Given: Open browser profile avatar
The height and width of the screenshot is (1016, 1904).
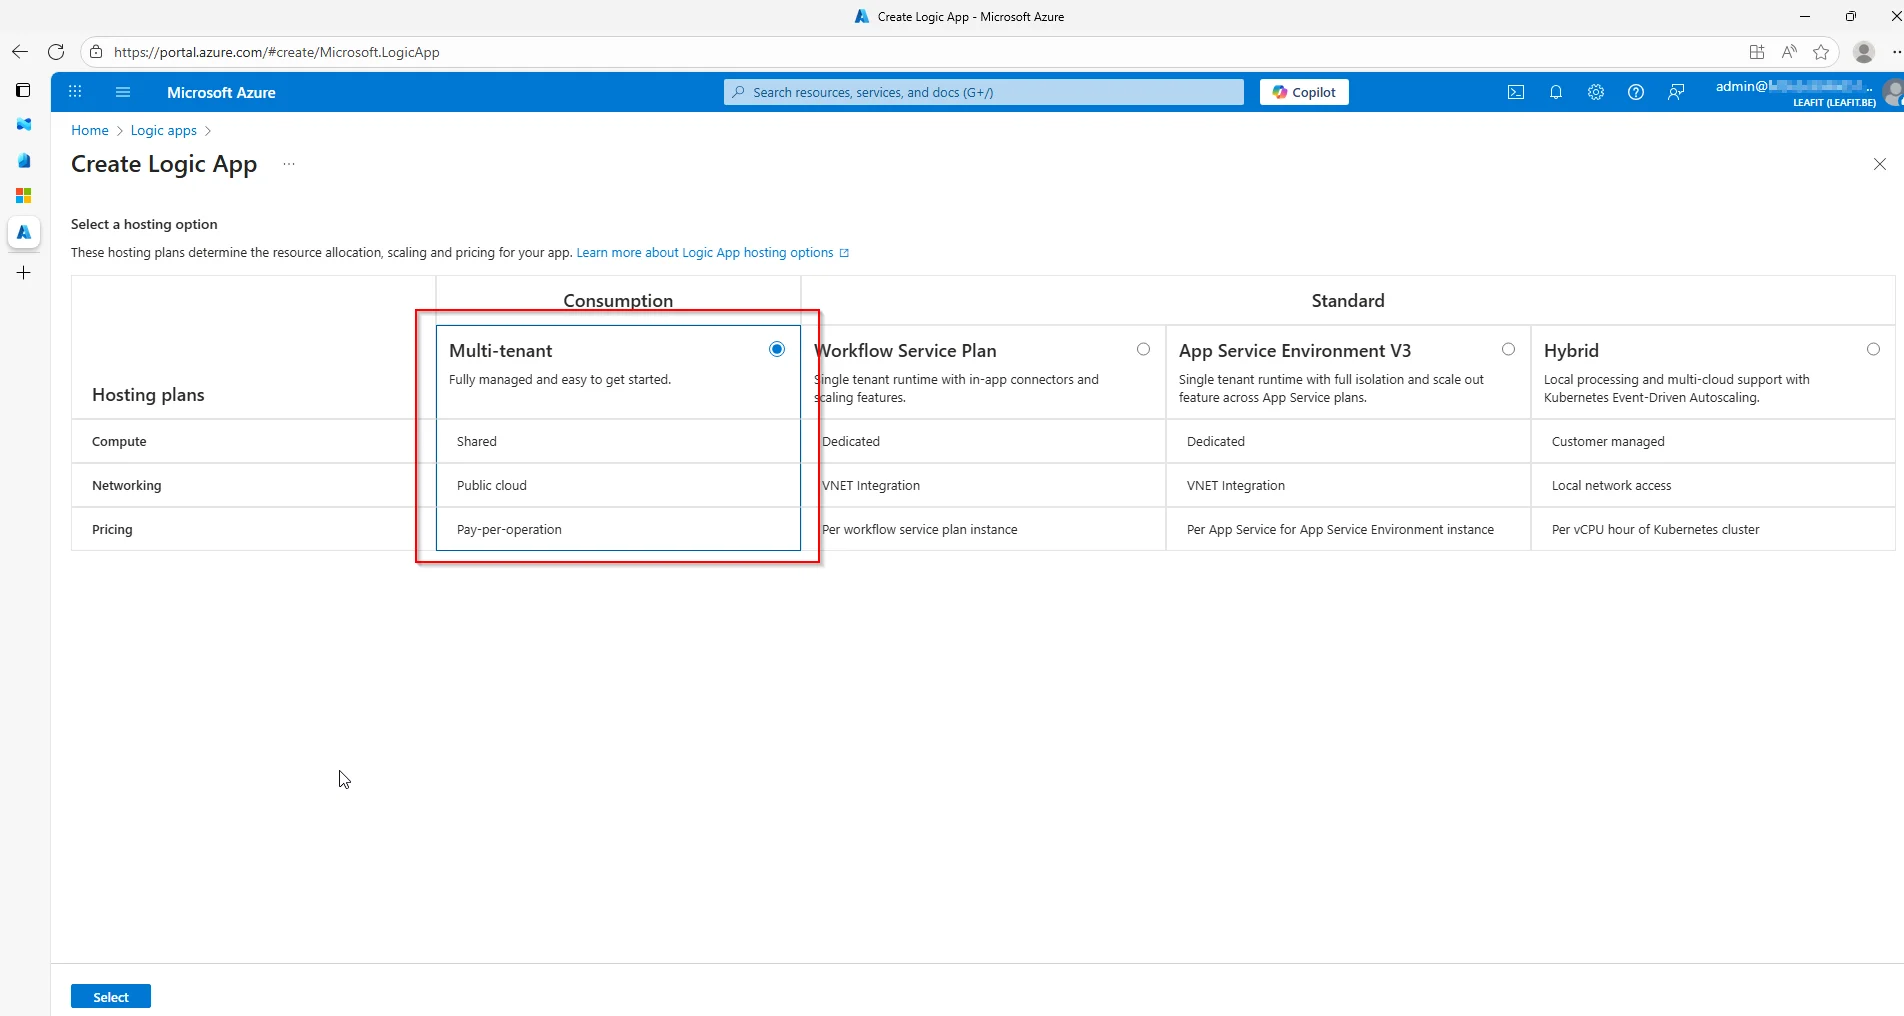Looking at the screenshot, I should tap(1864, 52).
